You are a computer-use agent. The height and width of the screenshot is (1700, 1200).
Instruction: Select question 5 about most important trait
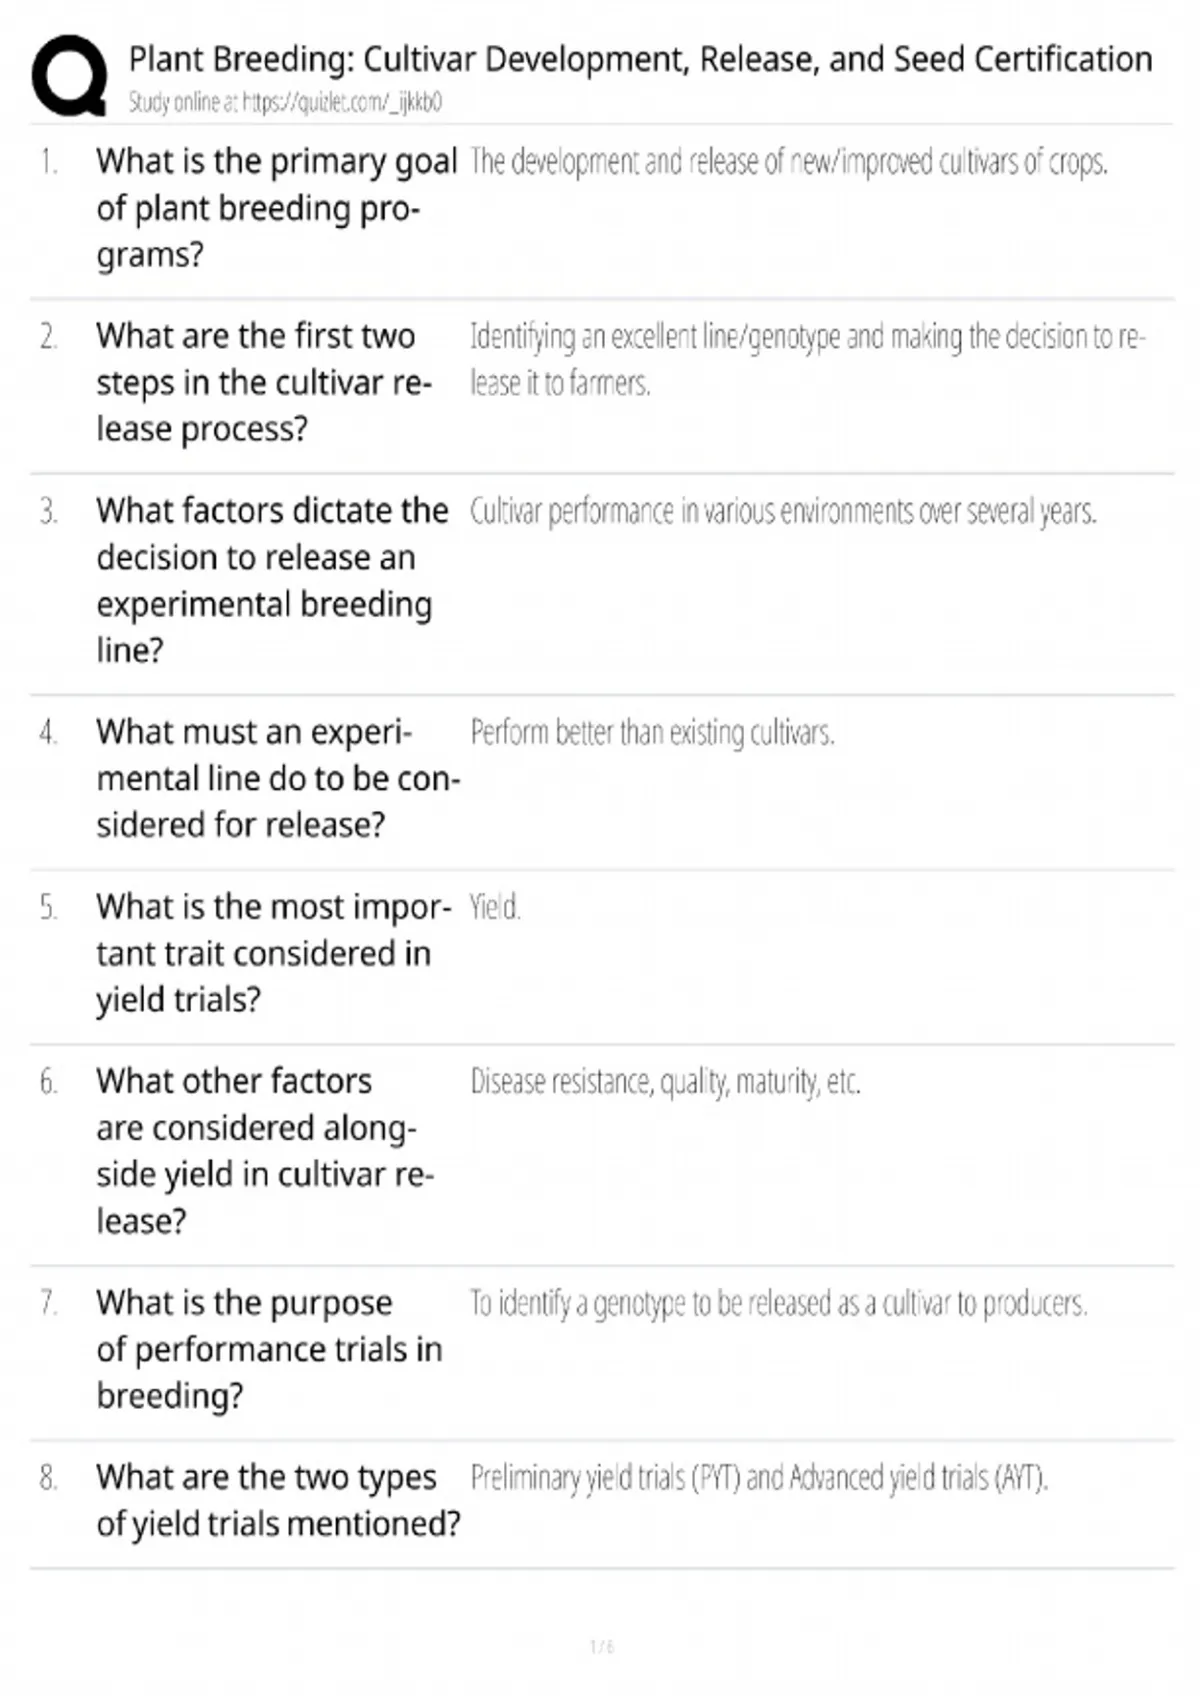[272, 953]
